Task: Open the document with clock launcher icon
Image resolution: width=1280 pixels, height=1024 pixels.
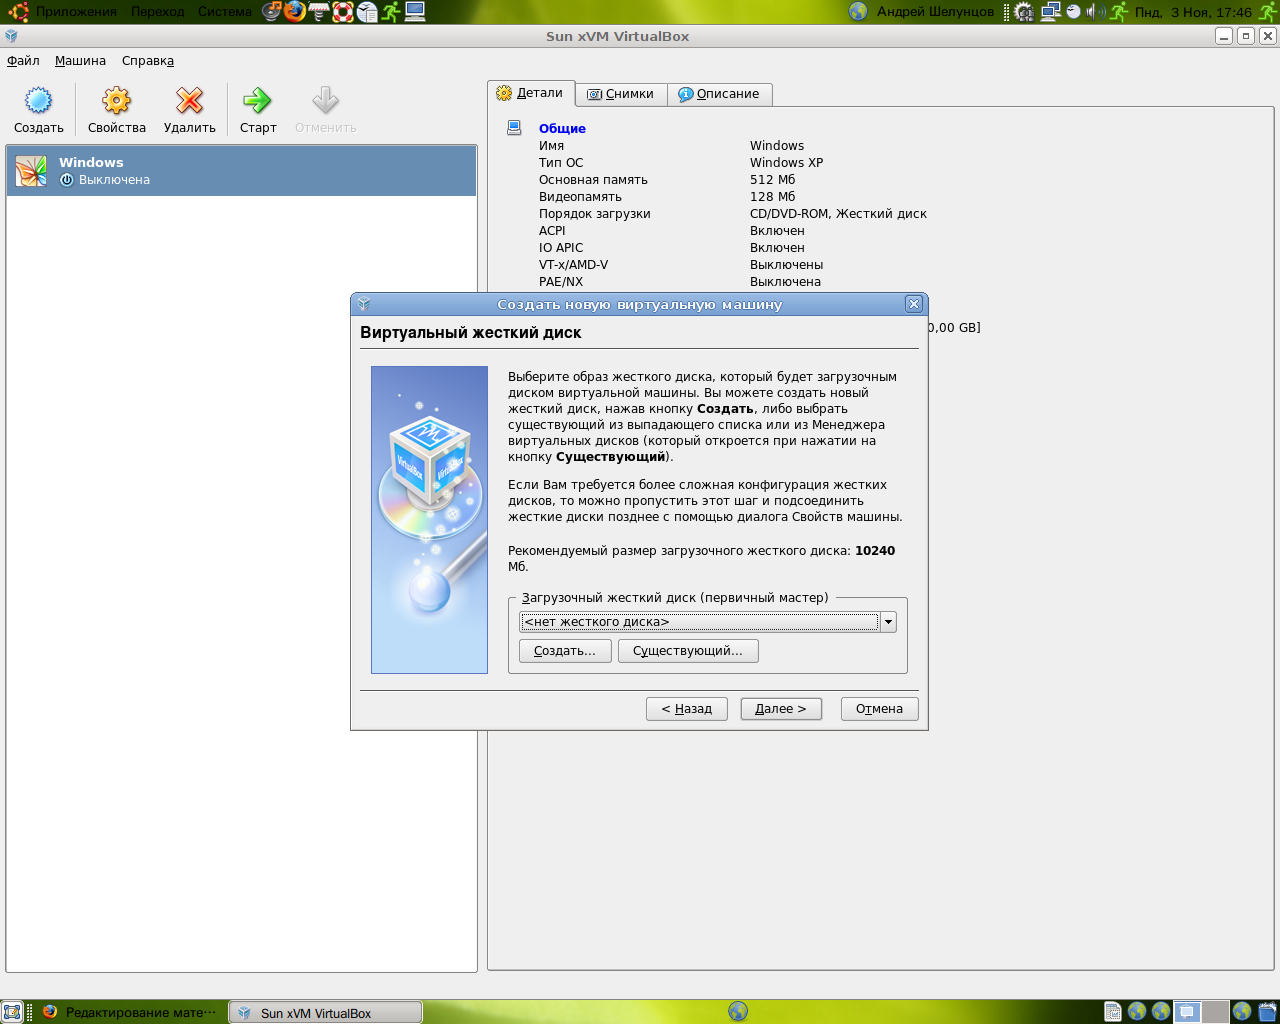Action: (x=367, y=12)
